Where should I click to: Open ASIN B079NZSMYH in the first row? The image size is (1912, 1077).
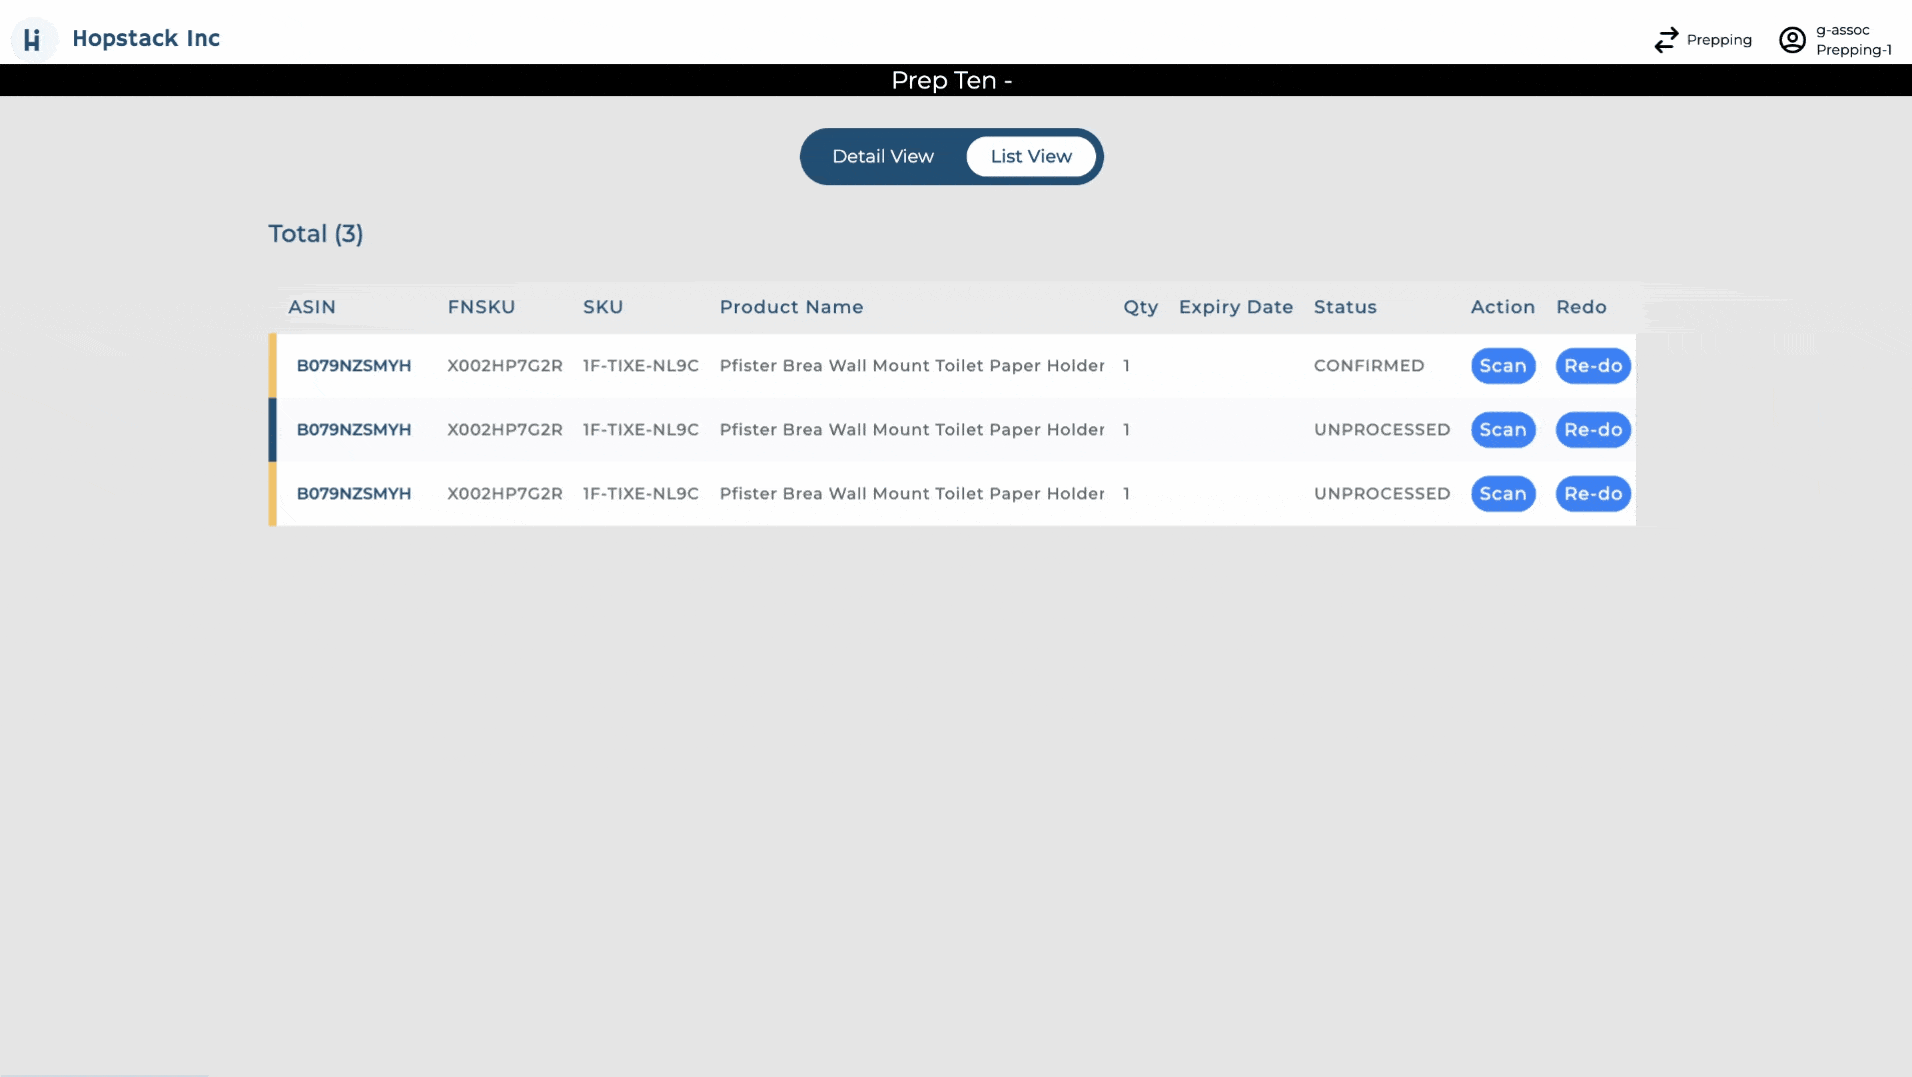coord(353,366)
